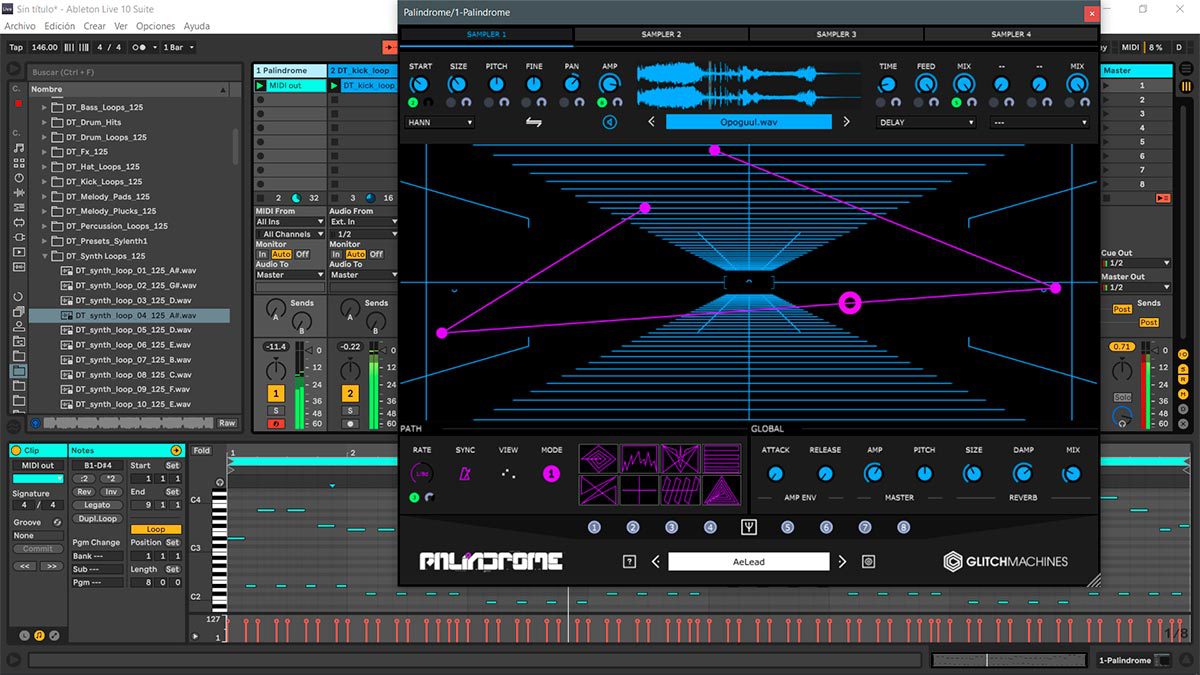Click the Legato button
This screenshot has width=1200, height=675.
click(97, 505)
